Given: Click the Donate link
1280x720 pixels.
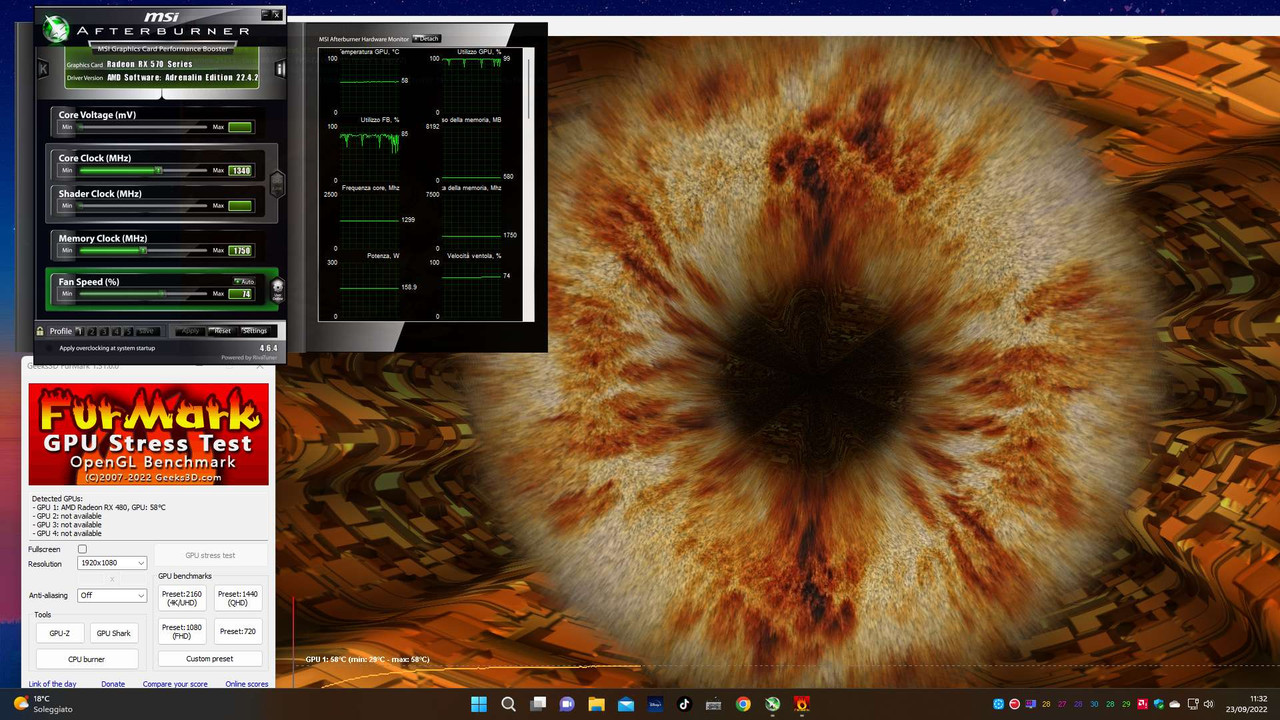Looking at the screenshot, I should click(113, 684).
